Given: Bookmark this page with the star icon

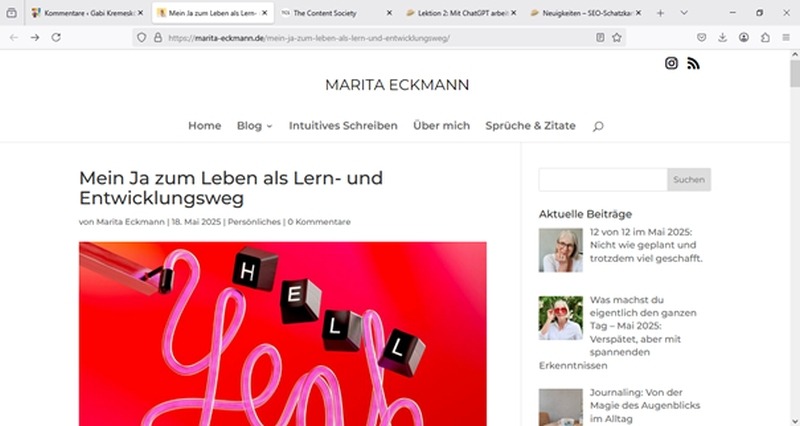Looking at the screenshot, I should [x=617, y=37].
